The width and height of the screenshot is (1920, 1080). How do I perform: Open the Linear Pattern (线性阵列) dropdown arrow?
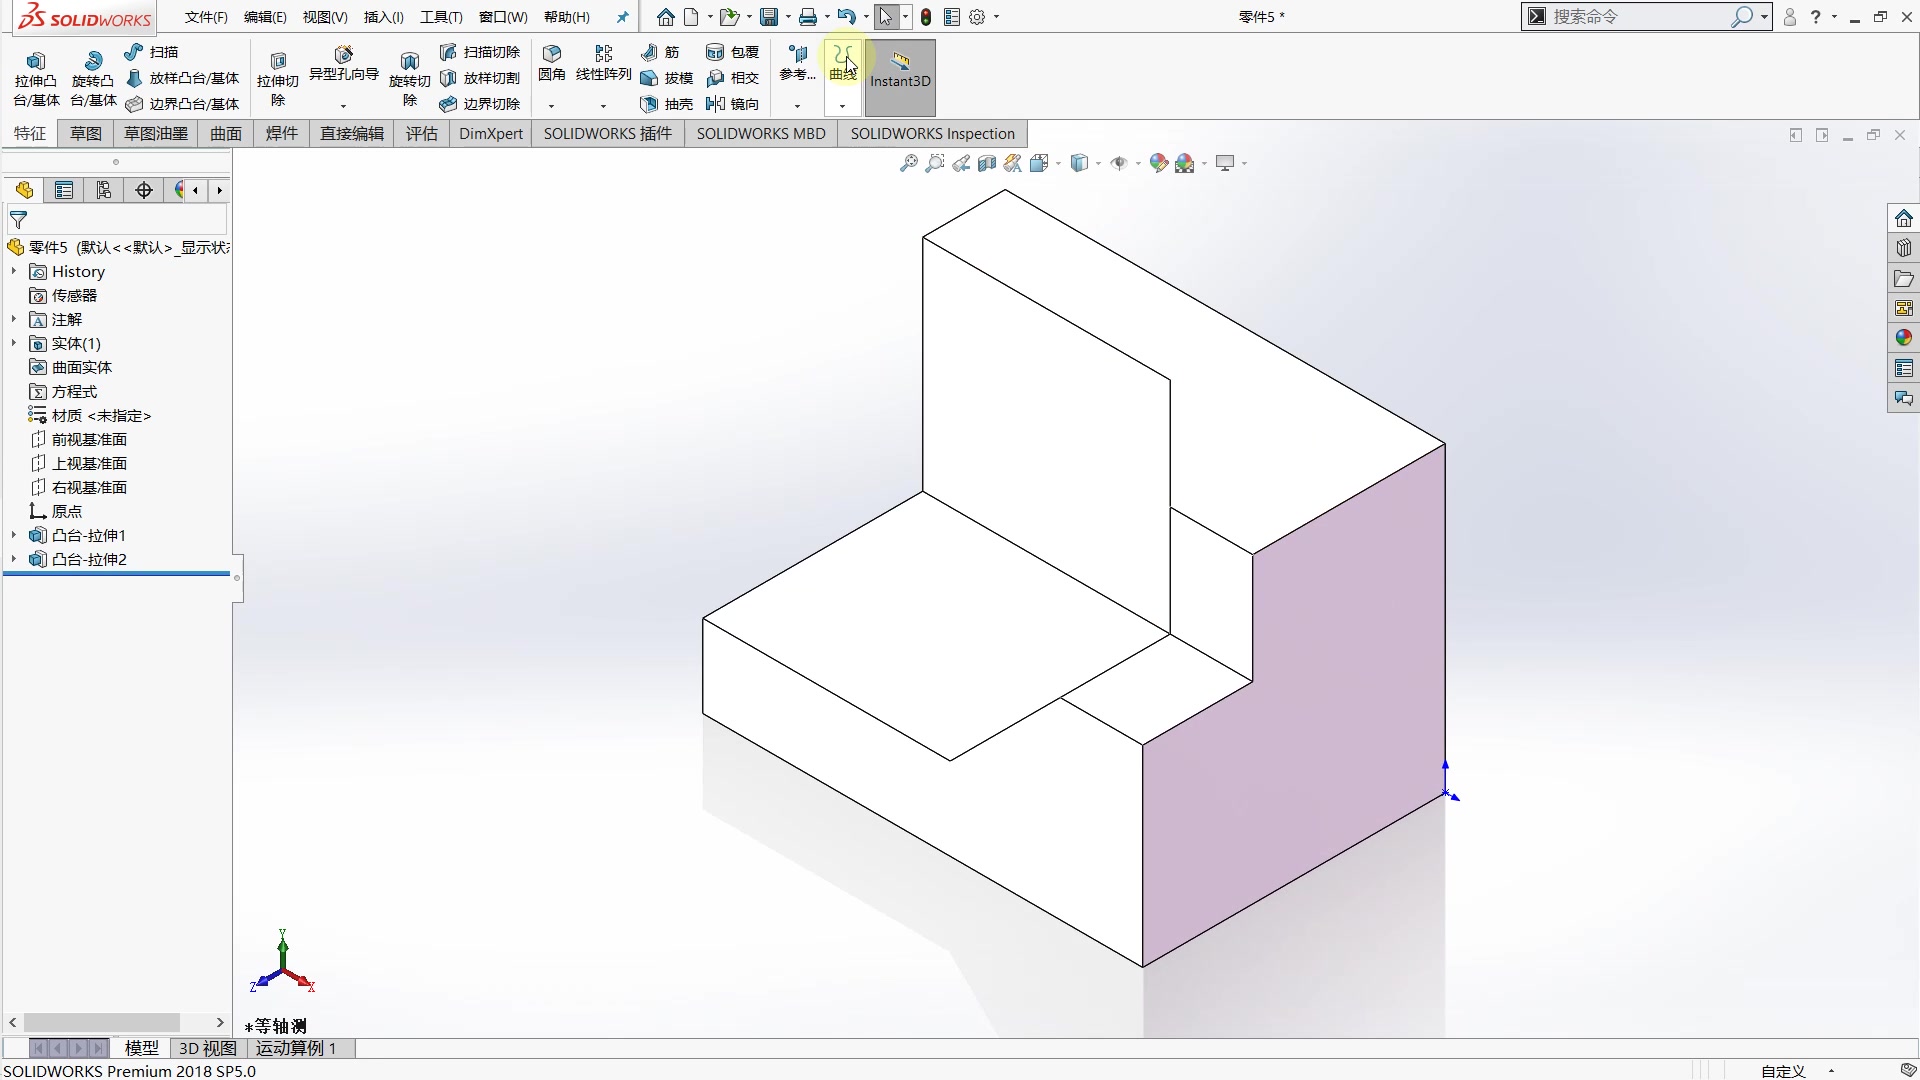(603, 106)
